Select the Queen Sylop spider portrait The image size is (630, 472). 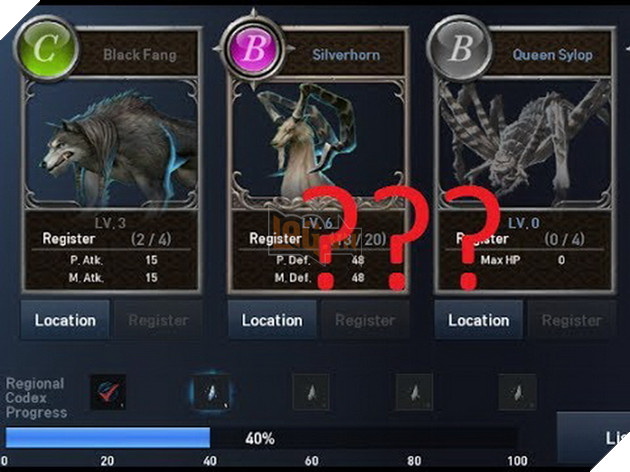pos(525,143)
